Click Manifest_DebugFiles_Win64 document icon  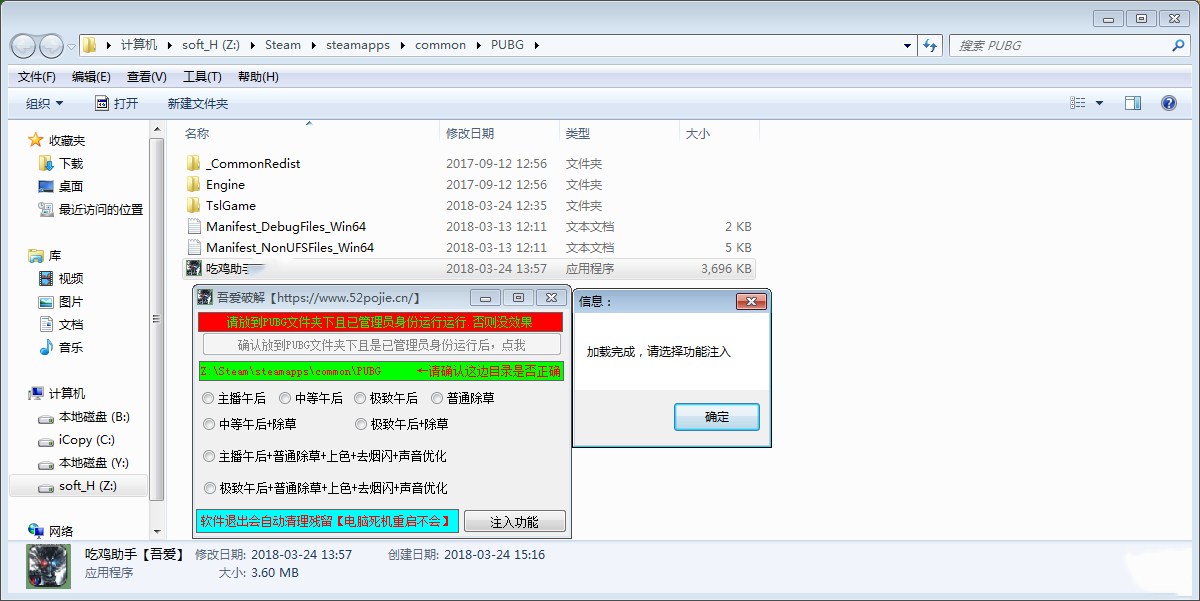[194, 226]
